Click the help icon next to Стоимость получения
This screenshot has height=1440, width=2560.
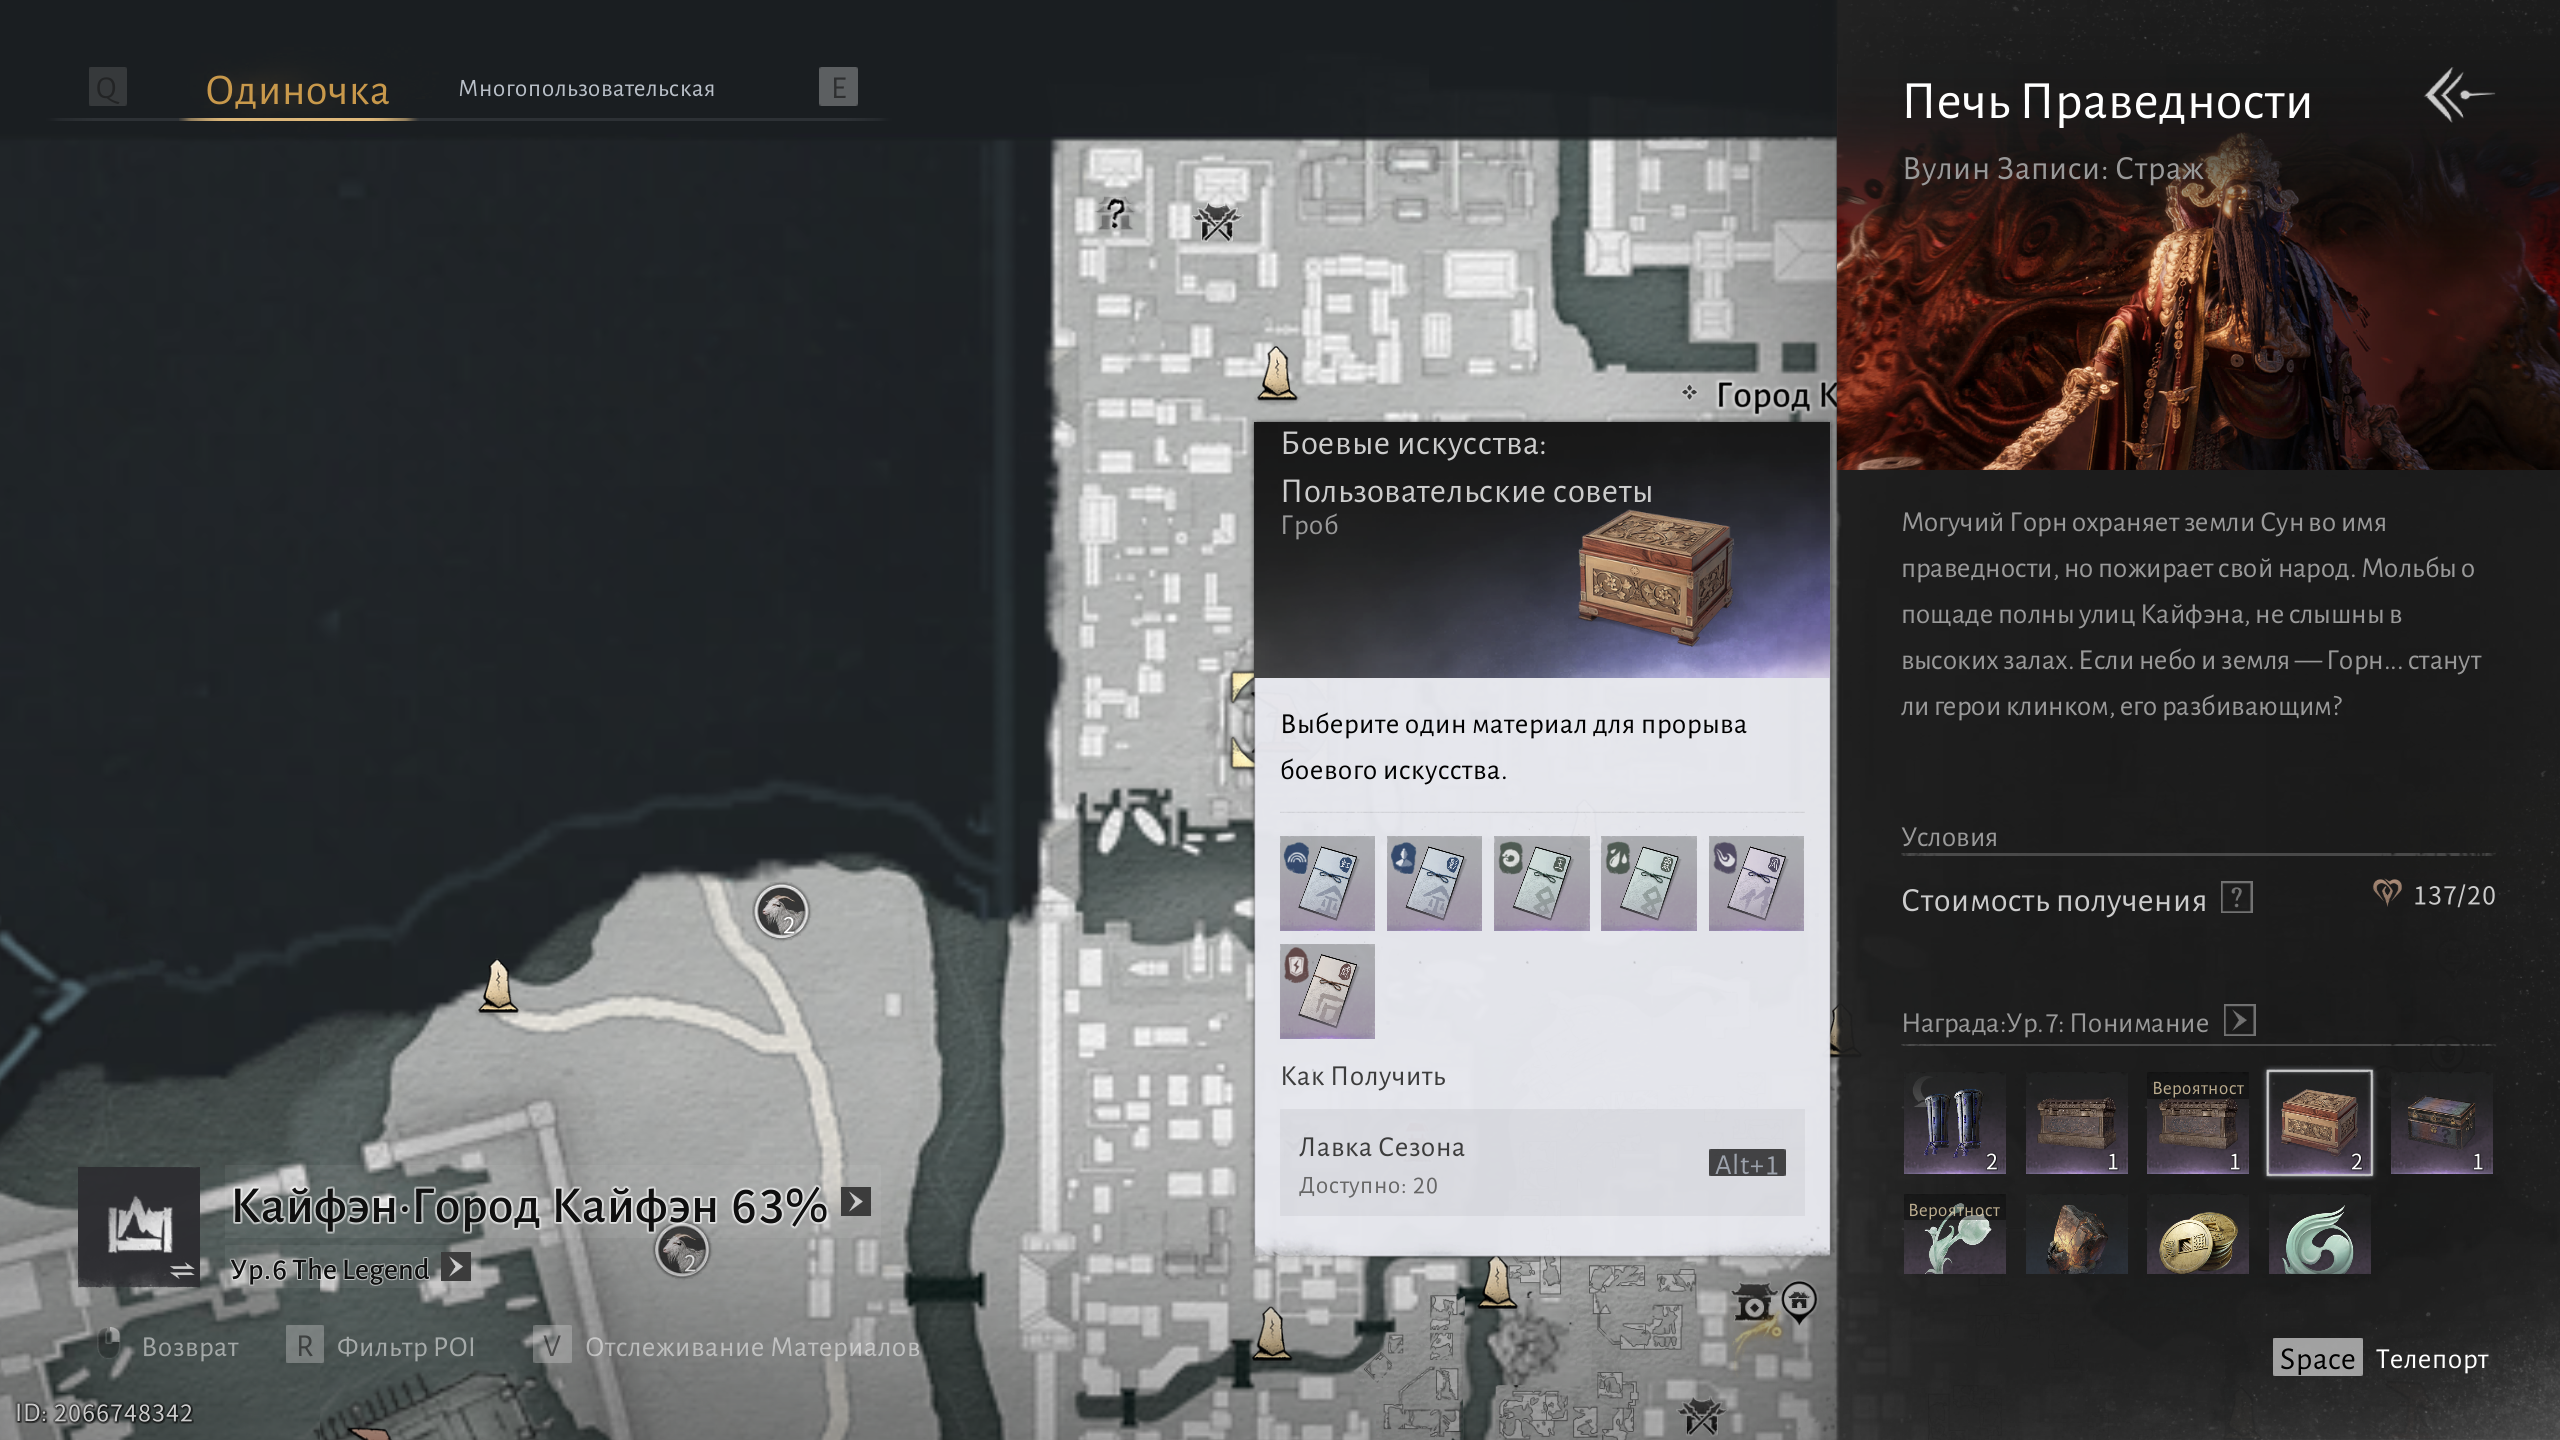[2236, 898]
